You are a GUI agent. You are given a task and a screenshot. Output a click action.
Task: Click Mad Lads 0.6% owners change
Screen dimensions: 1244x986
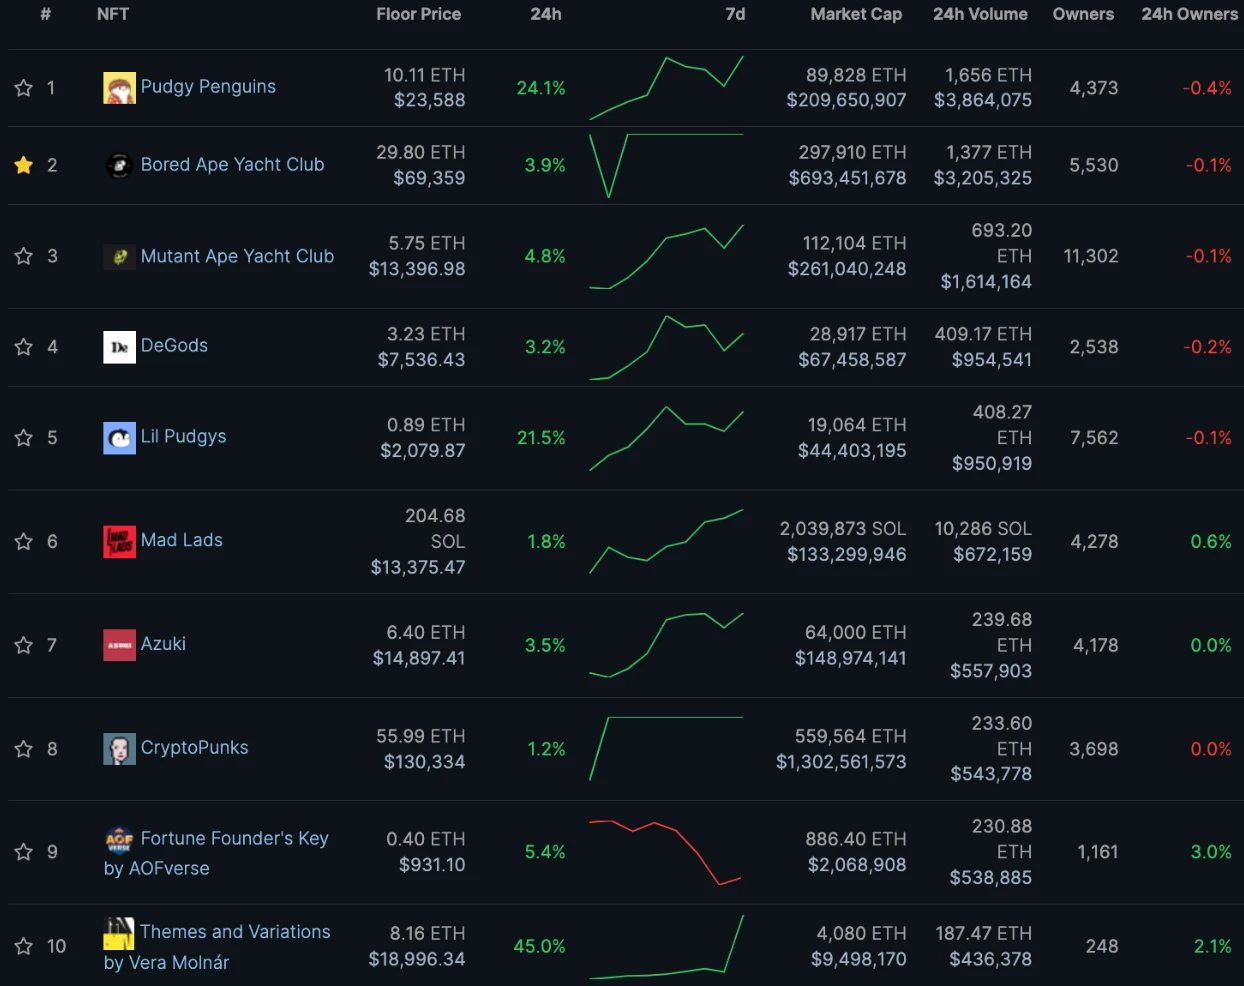pos(1211,542)
